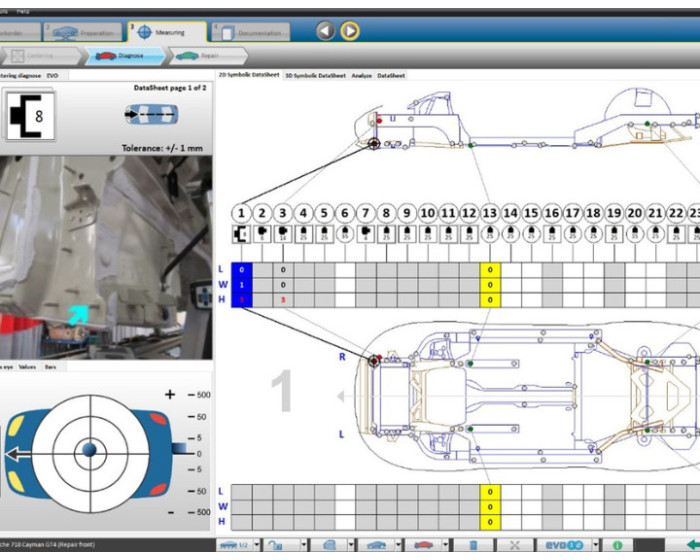The height and width of the screenshot is (560, 700).
Task: Select measuring point 22 circle
Action: pyautogui.click(x=676, y=213)
